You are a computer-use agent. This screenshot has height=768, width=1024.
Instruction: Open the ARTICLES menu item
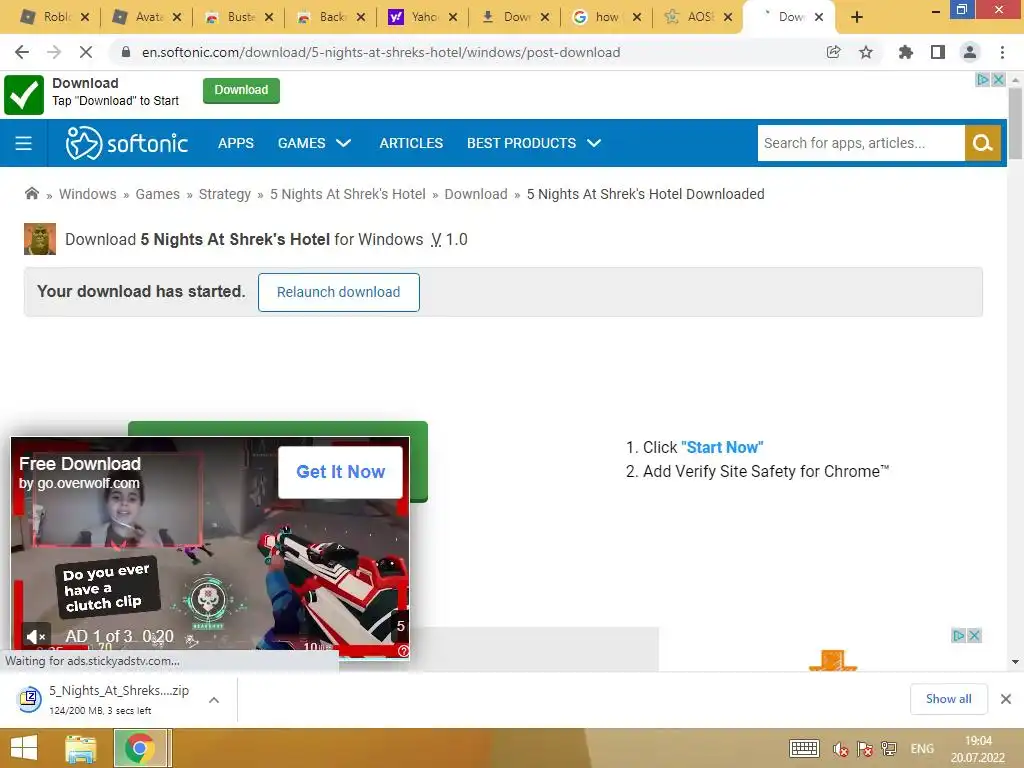[411, 143]
